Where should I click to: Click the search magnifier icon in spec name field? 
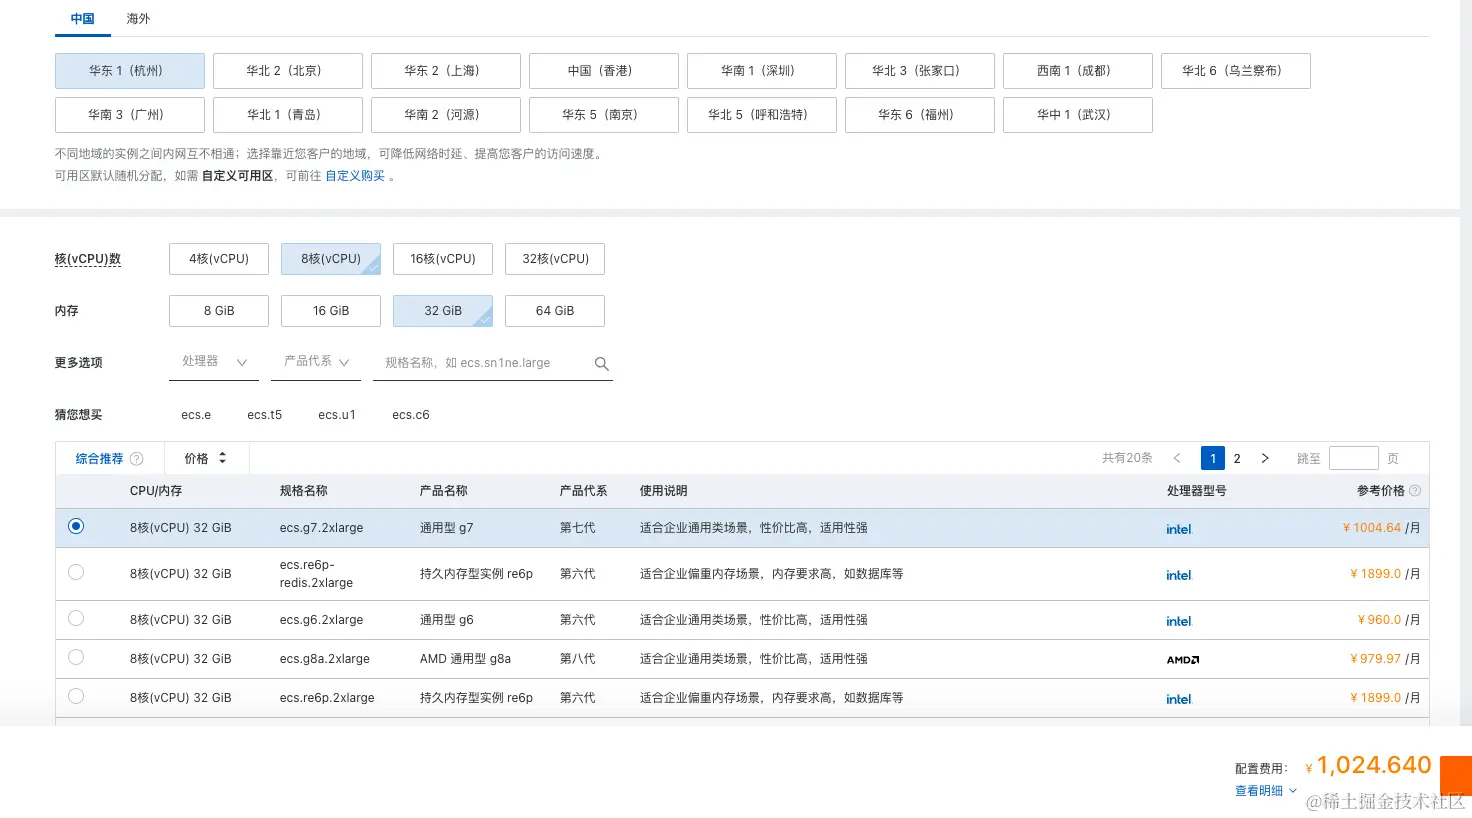click(x=602, y=364)
